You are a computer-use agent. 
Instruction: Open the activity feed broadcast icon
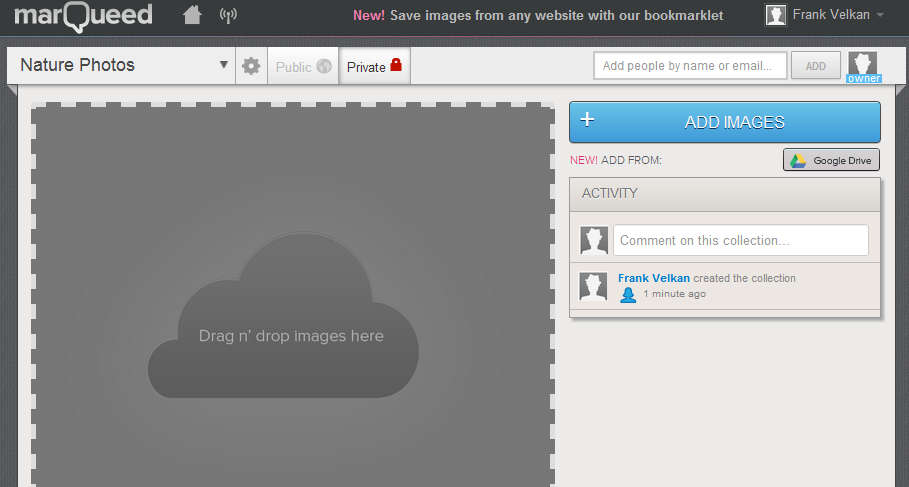pyautogui.click(x=228, y=15)
